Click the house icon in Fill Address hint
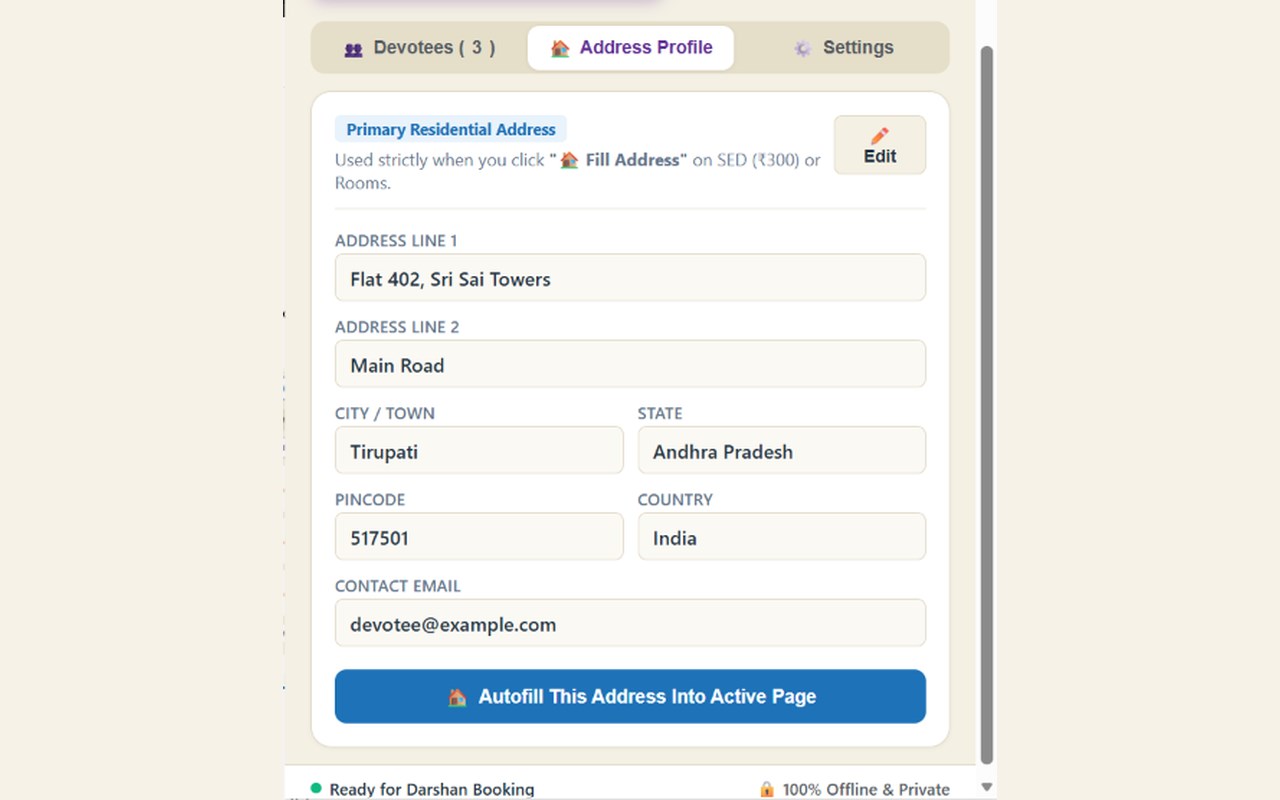1280x800 pixels. (569, 160)
